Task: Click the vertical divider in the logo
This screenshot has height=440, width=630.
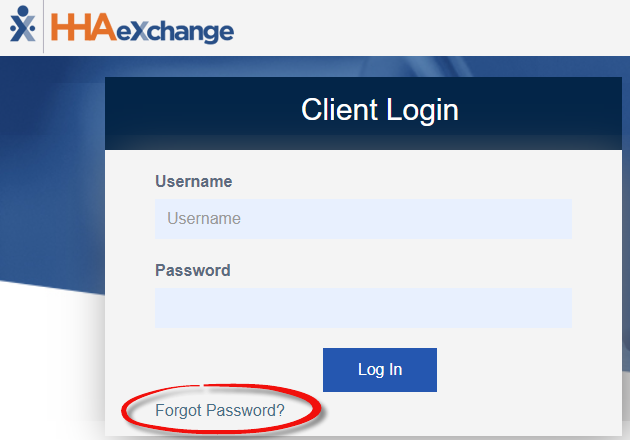Action: (x=44, y=26)
